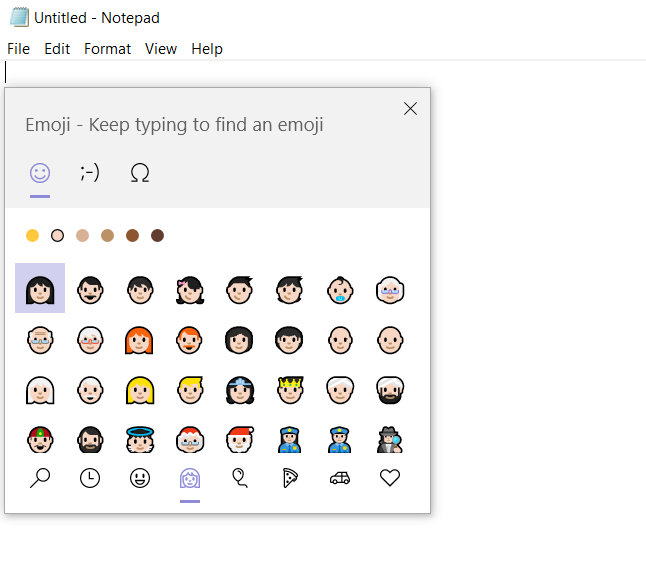Pick the blonde long-haired woman emoji
The image size is (646, 567).
(140, 390)
